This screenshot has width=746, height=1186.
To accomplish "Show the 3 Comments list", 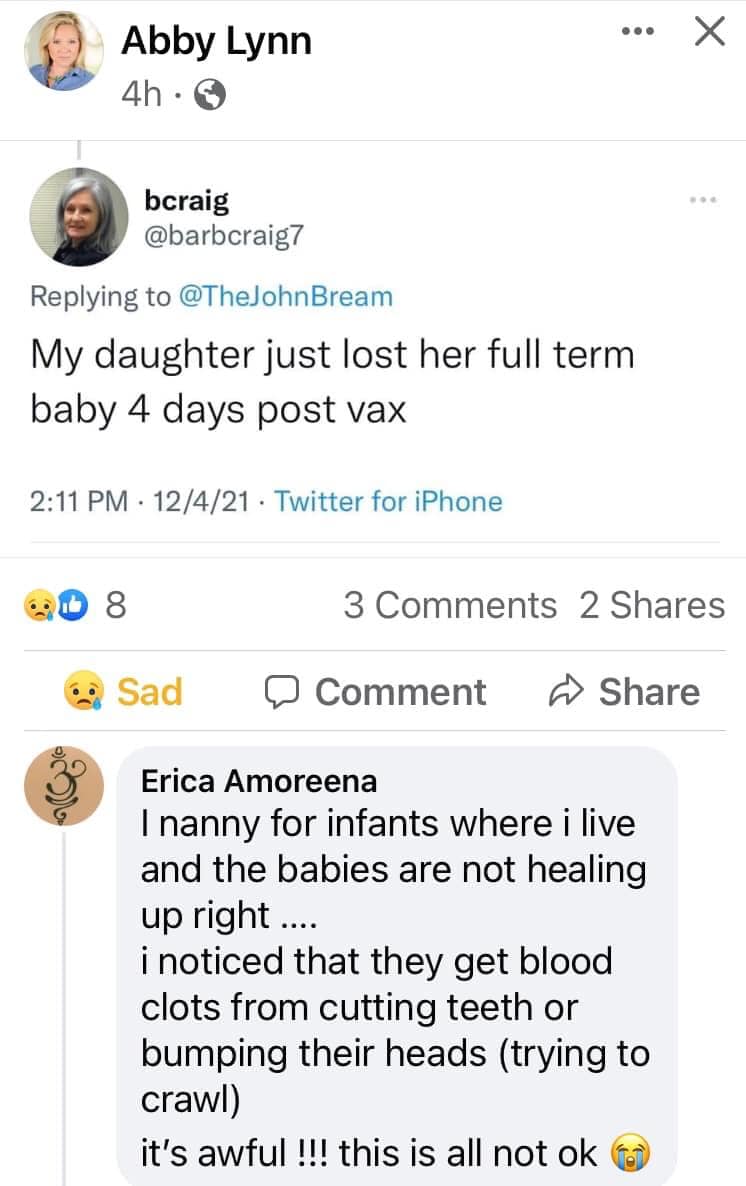I will pyautogui.click(x=450, y=605).
